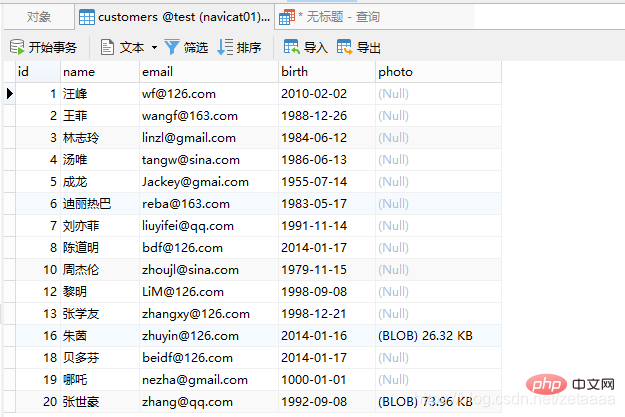
Task: Select the email cell liuyifei@qq.com
Action: pos(209,226)
